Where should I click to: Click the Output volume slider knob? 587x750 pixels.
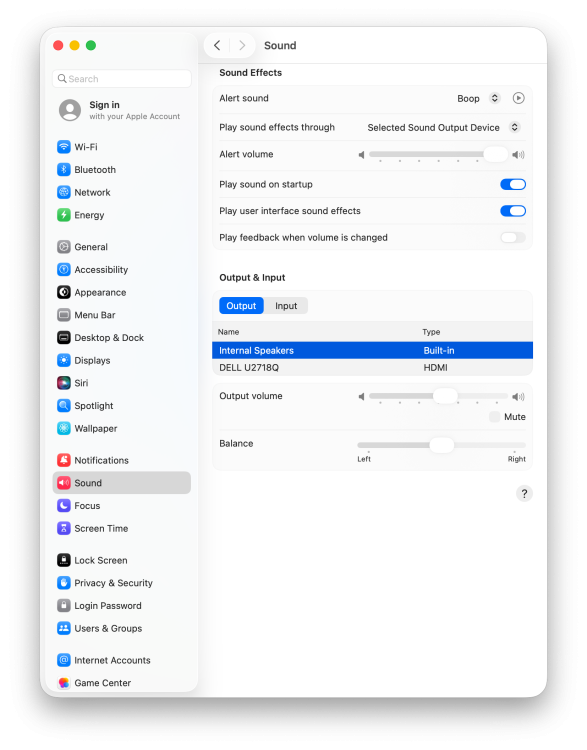point(445,396)
